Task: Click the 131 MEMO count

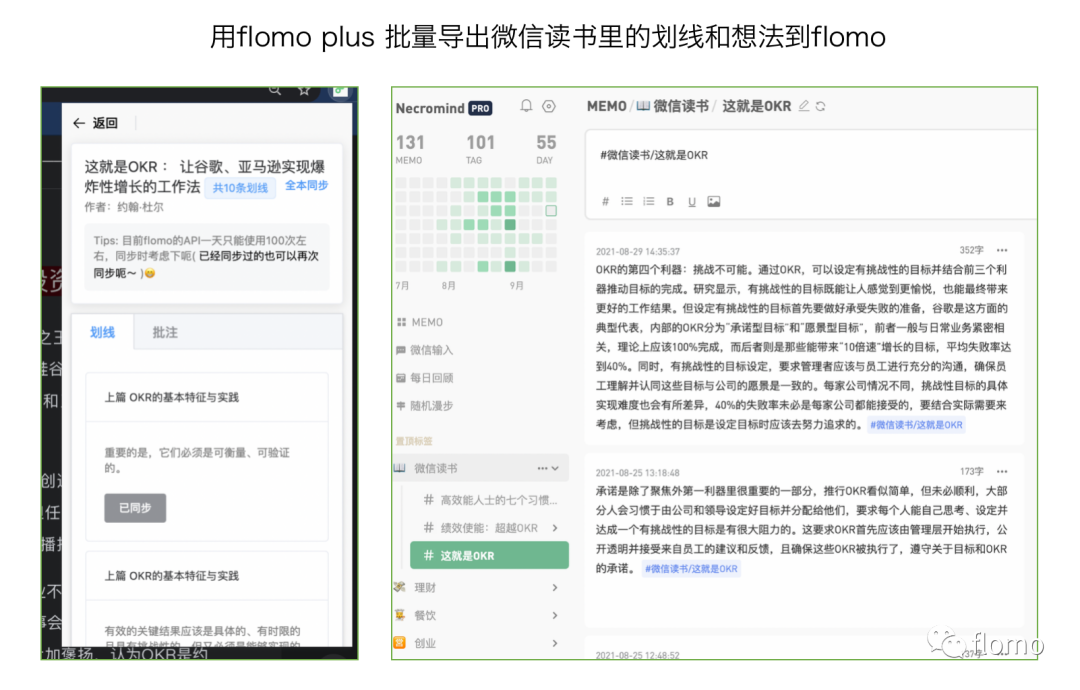Action: point(410,149)
